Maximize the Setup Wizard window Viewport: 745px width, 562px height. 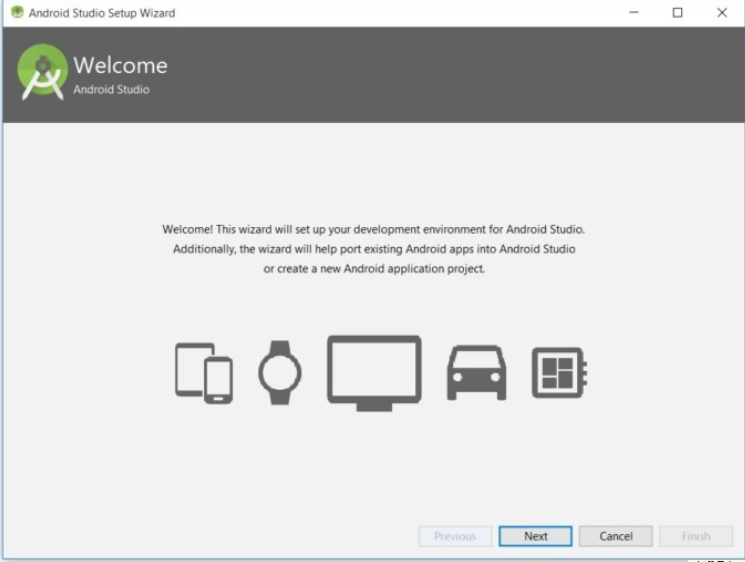[678, 12]
